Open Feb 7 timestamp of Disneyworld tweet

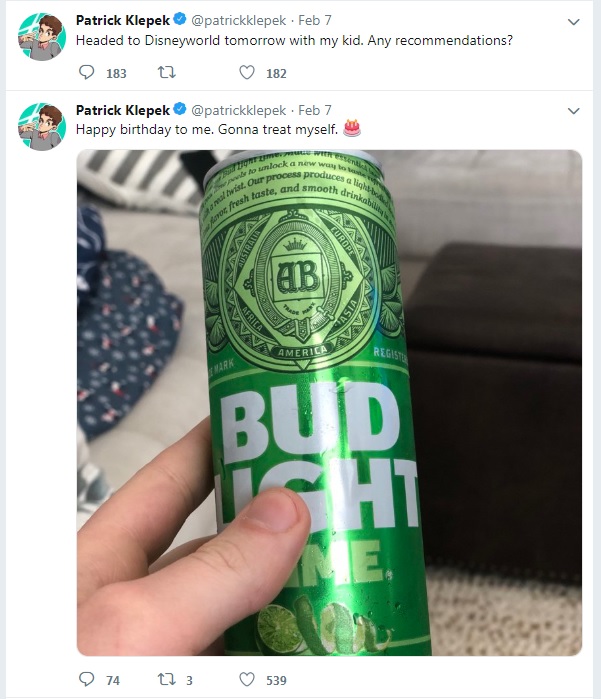[x=315, y=20]
